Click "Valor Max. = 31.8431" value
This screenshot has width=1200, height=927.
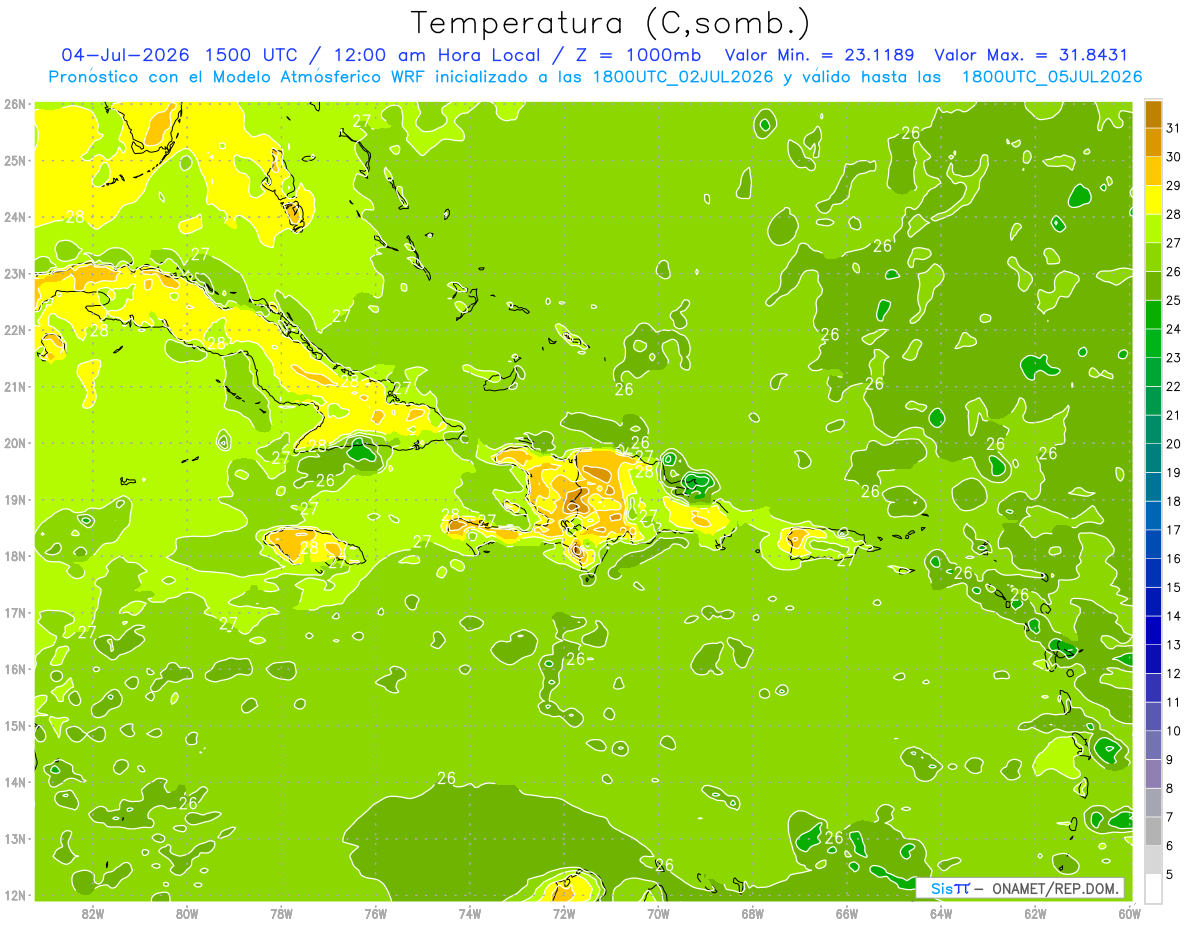tap(1036, 55)
